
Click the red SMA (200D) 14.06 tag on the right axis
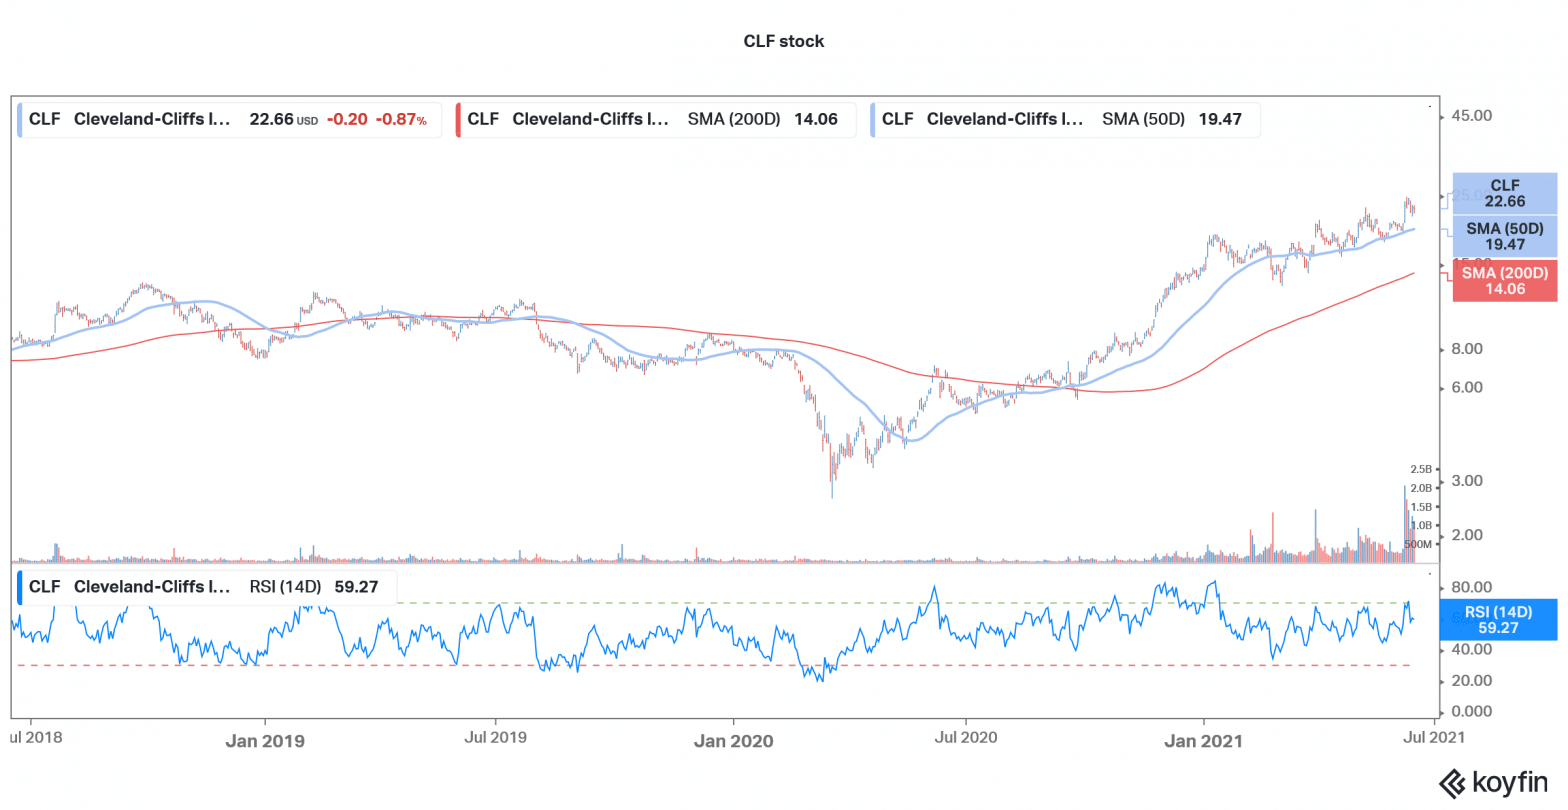[x=1505, y=280]
